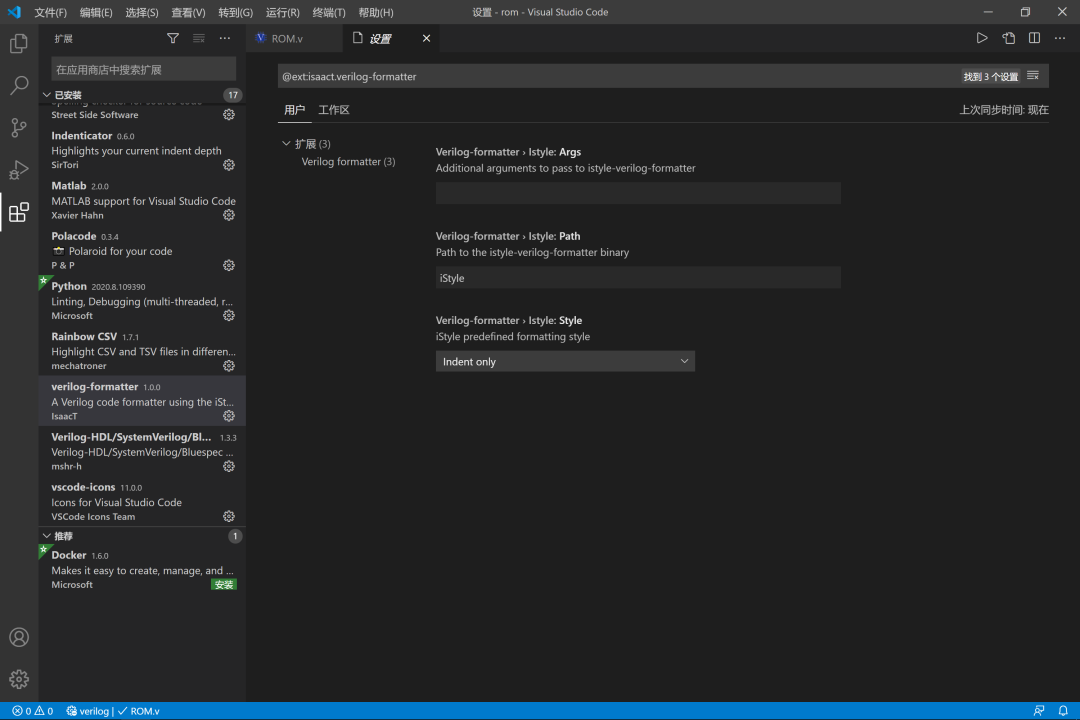The height and width of the screenshot is (720, 1080).
Task: Clear extensions search results icon
Action: click(x=198, y=39)
